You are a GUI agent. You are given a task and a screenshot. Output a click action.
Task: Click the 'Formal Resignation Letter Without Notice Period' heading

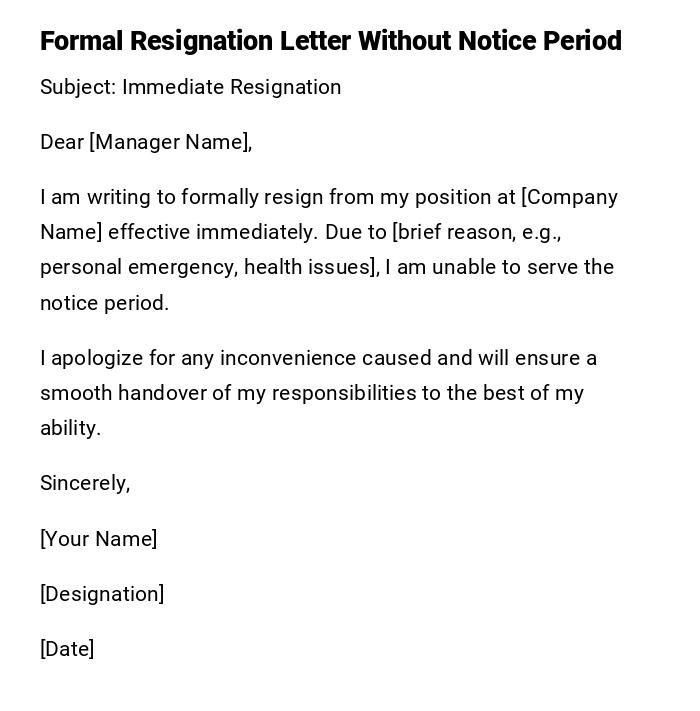pos(330,41)
